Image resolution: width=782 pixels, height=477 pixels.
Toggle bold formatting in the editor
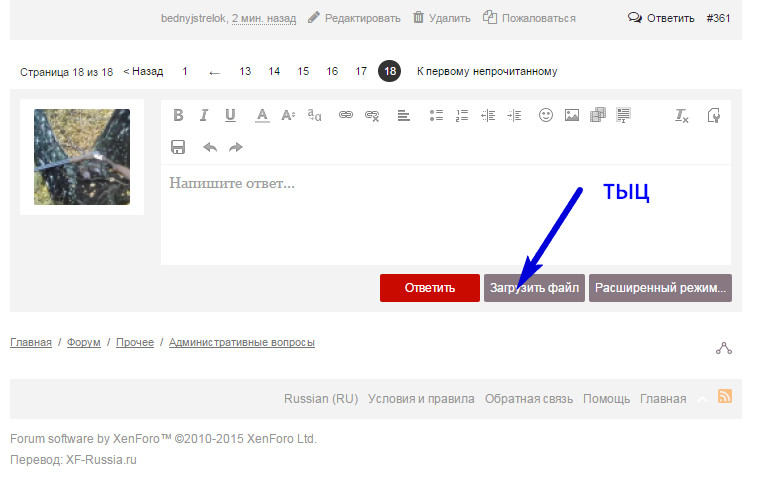(x=178, y=115)
